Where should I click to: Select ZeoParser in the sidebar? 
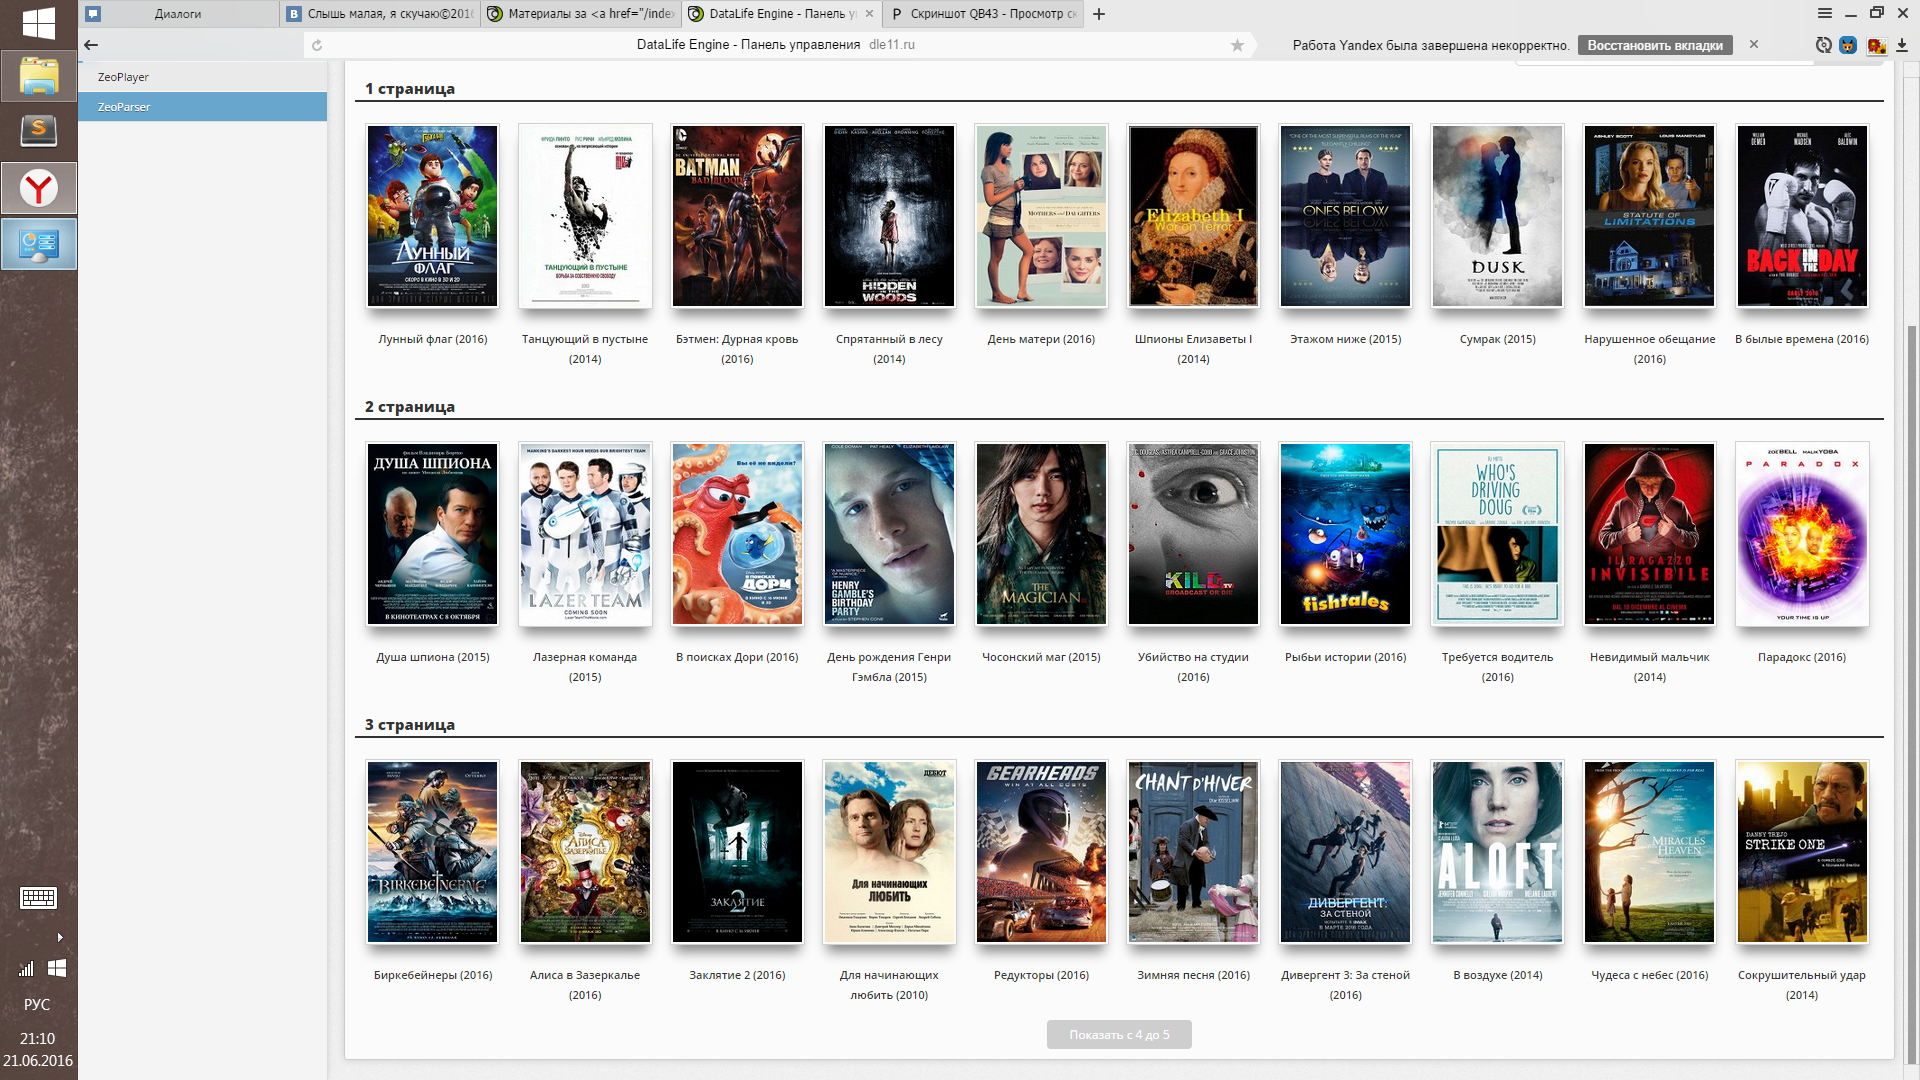[x=203, y=107]
